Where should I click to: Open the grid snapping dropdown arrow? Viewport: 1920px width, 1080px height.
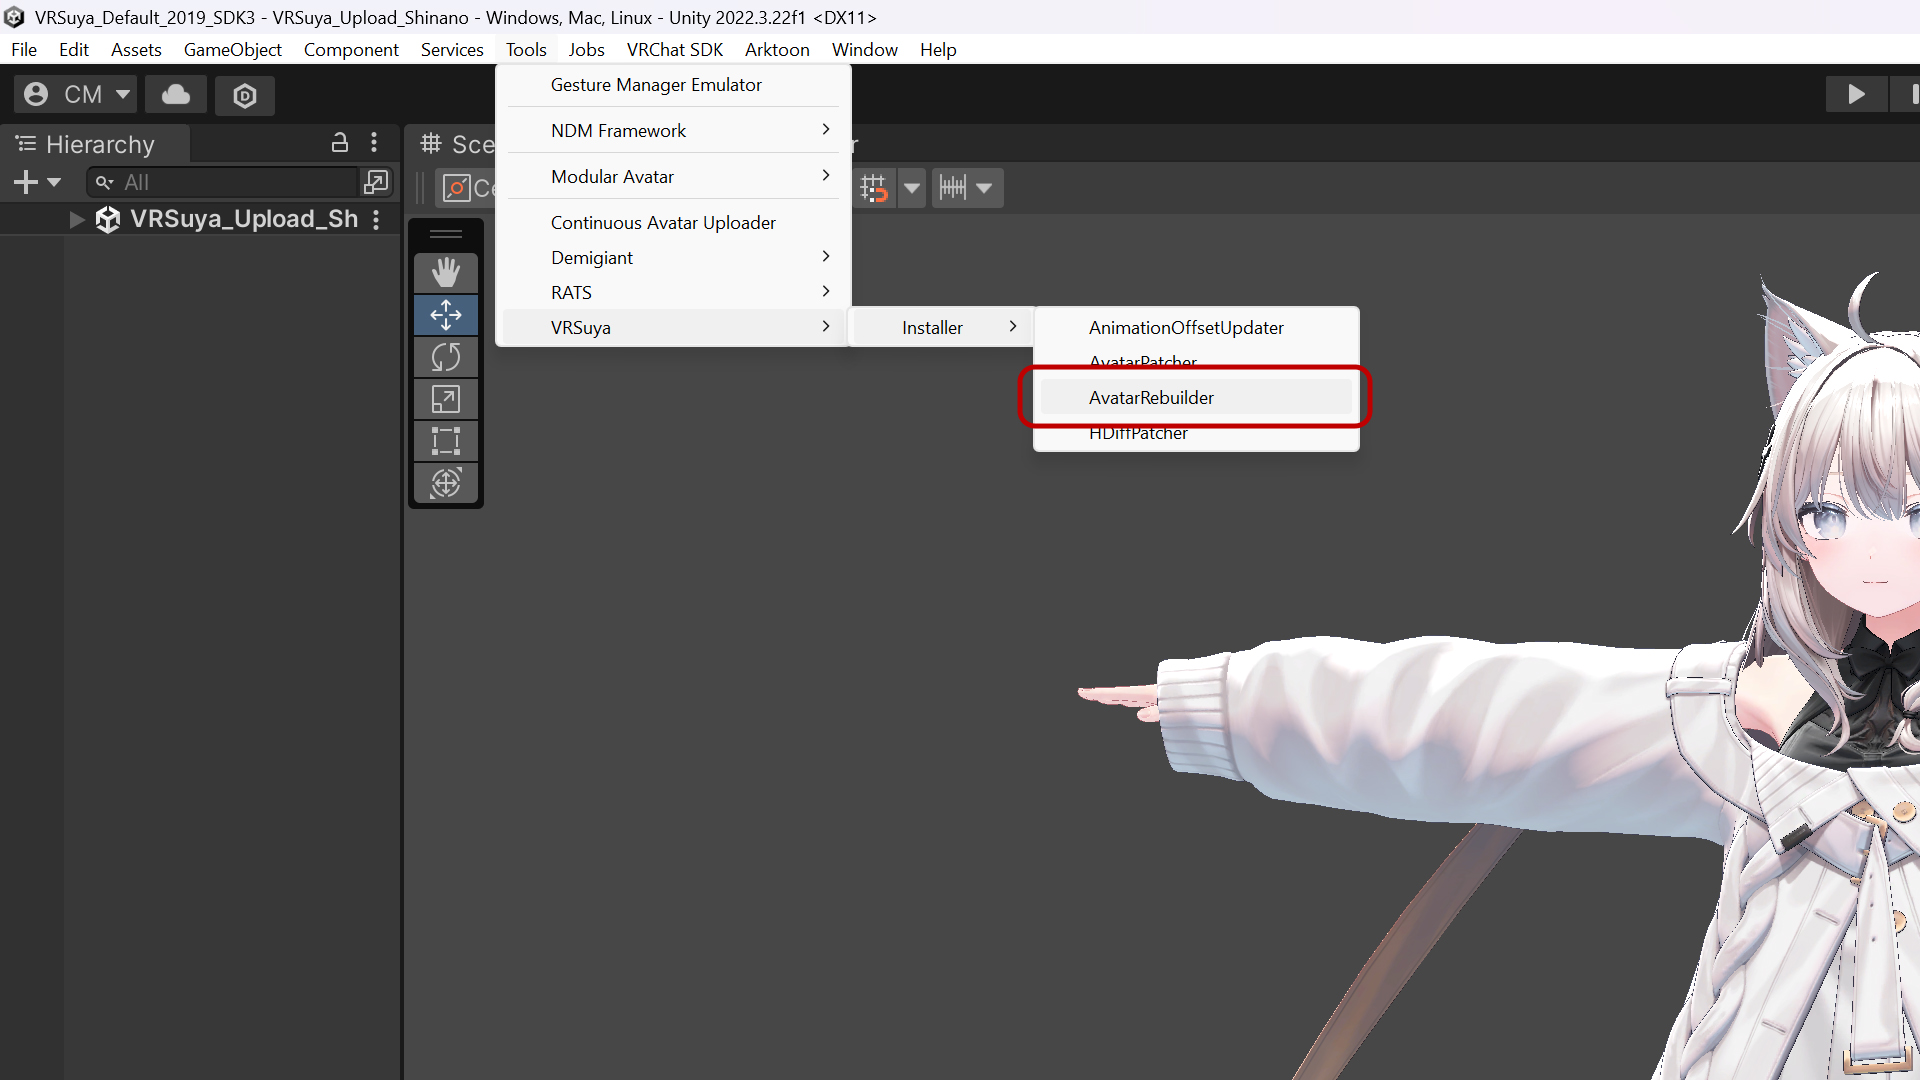tap(912, 188)
